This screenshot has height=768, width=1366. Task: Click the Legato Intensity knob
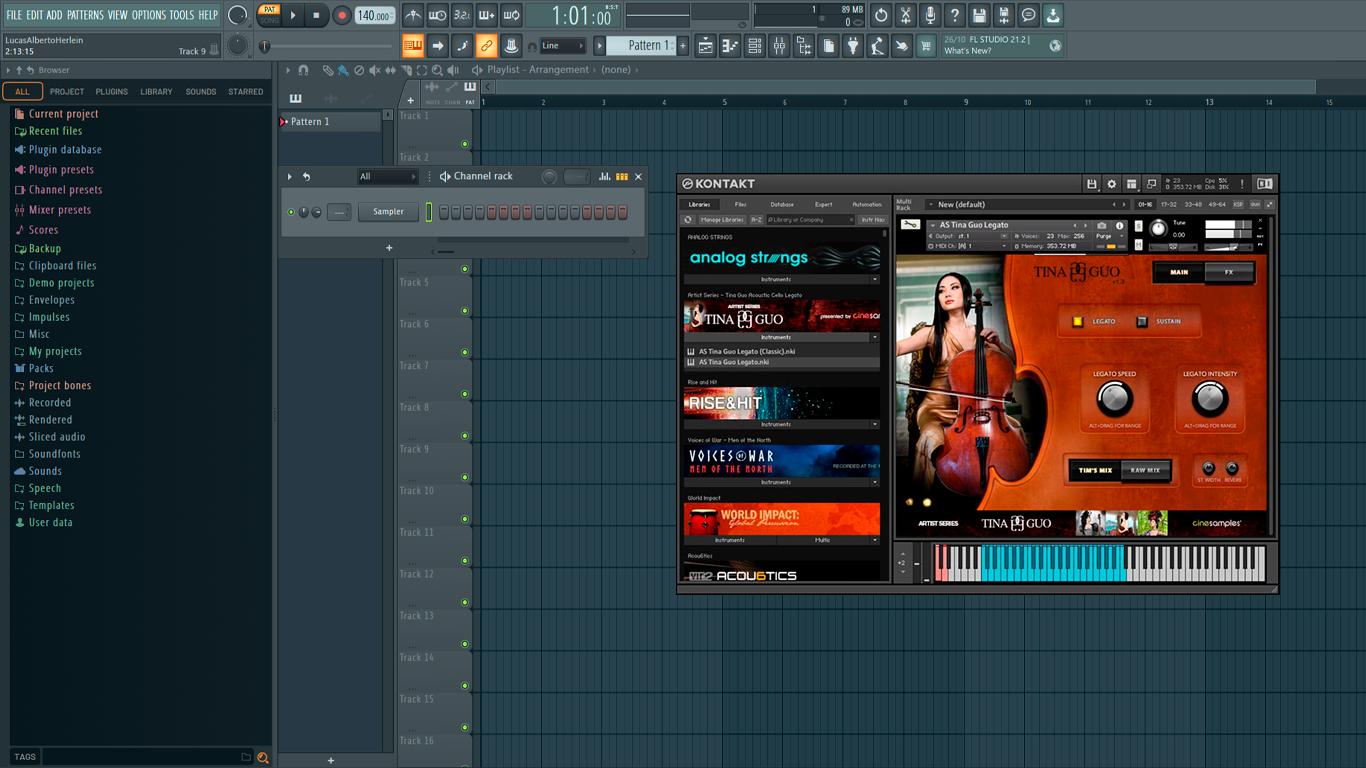pyautogui.click(x=1210, y=400)
